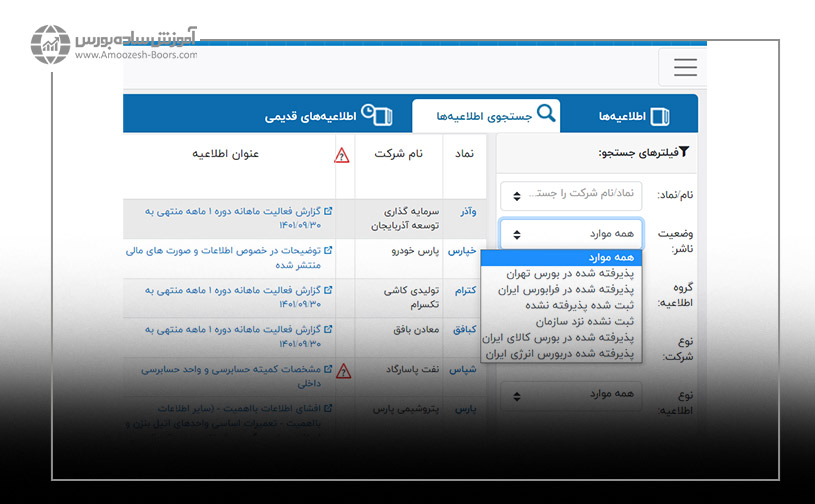Open the نوع اطلاعیه dropdown

point(571,397)
